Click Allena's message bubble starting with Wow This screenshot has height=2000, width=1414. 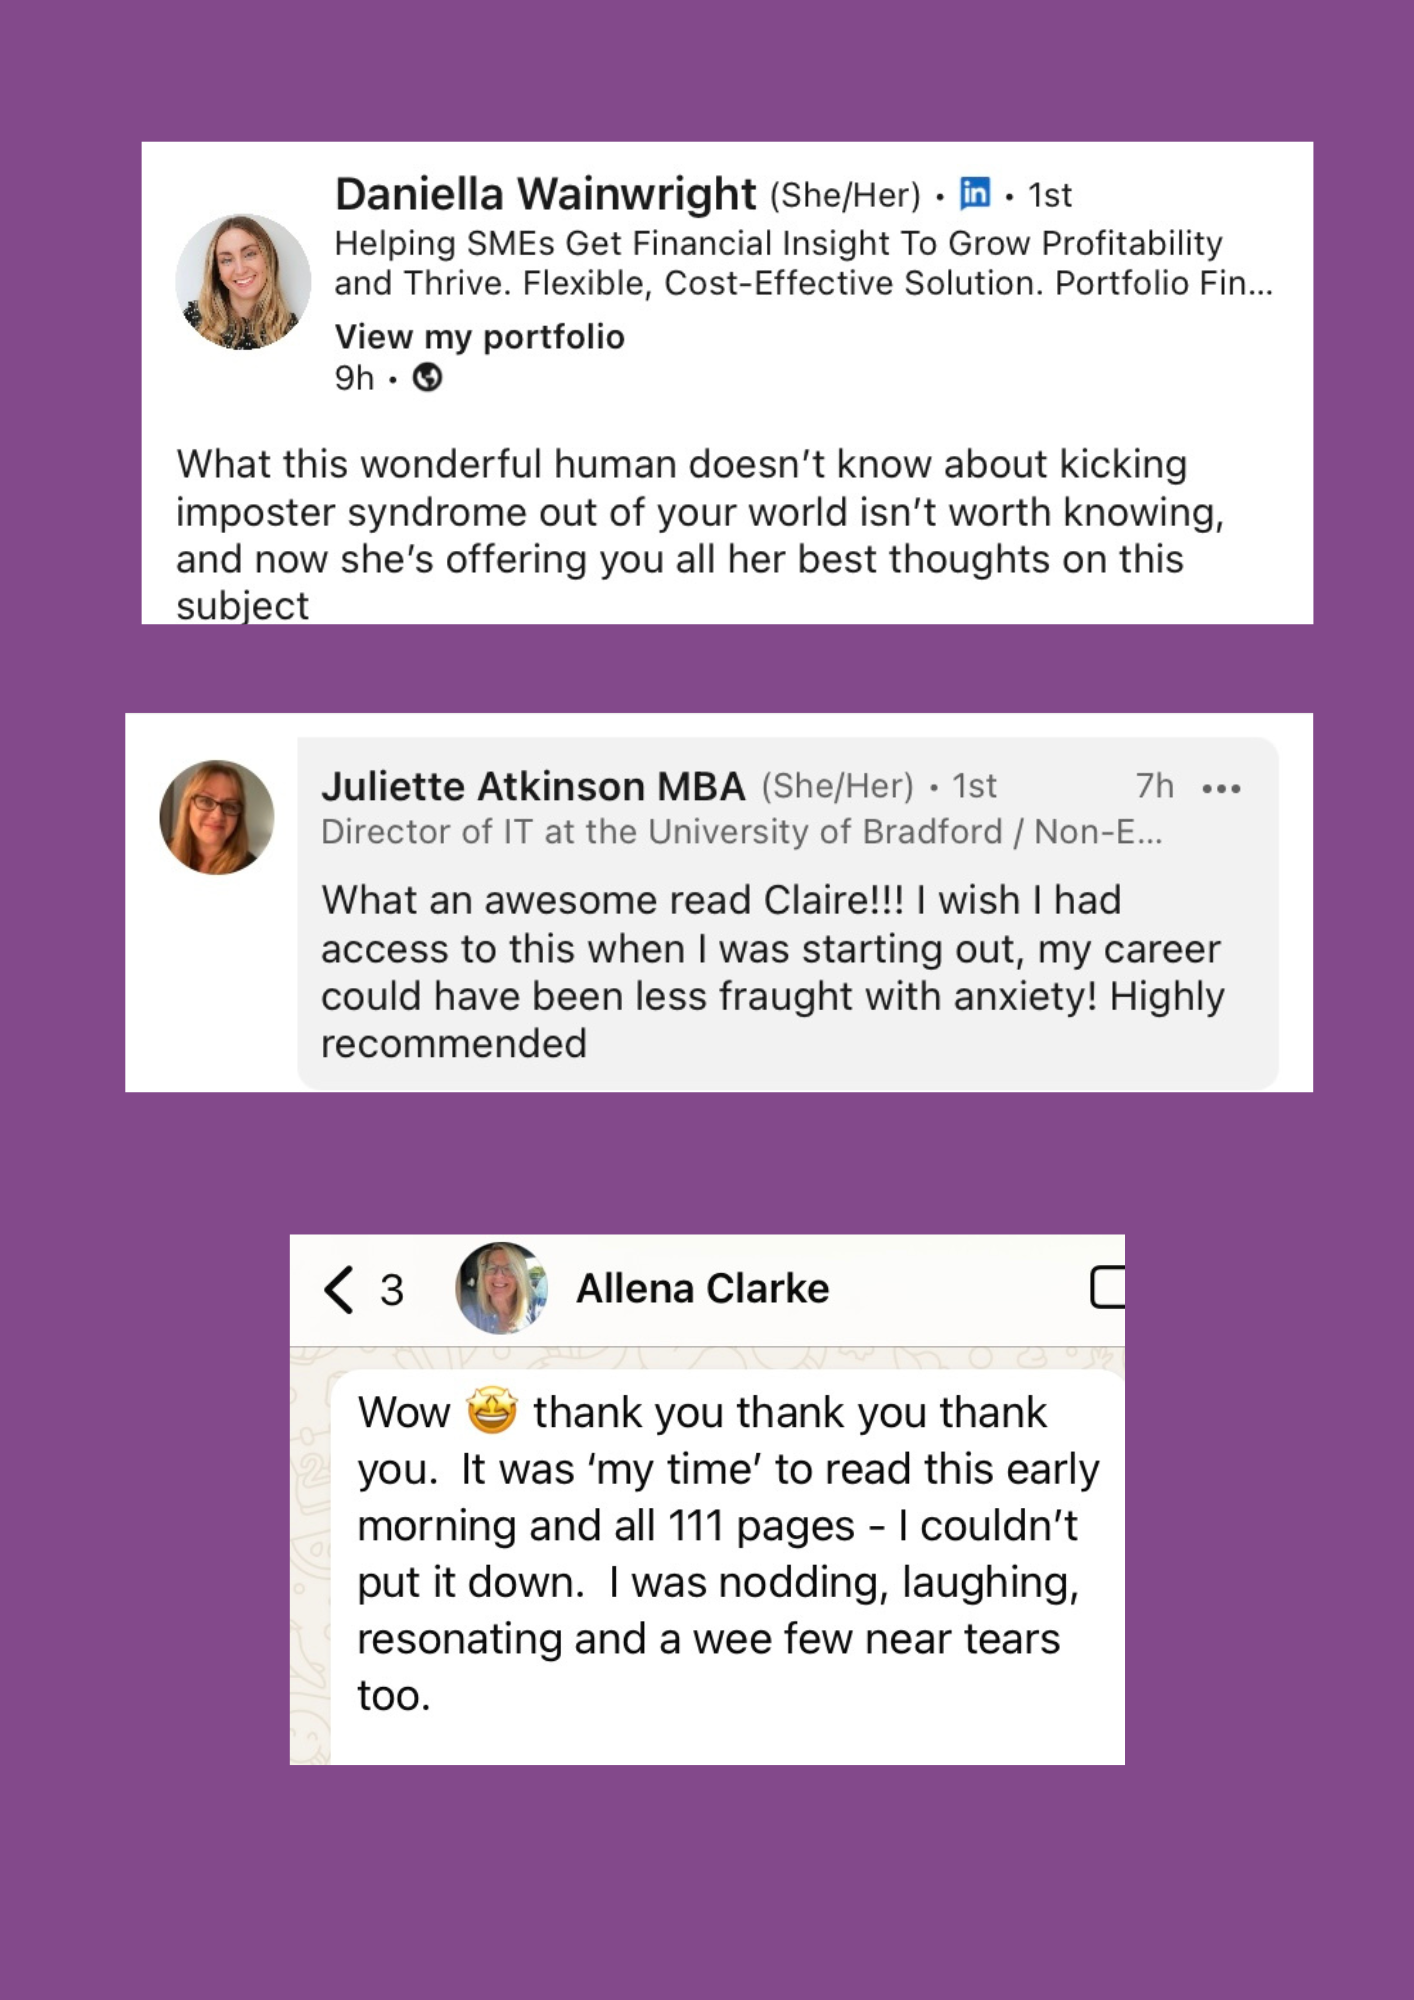click(727, 1553)
